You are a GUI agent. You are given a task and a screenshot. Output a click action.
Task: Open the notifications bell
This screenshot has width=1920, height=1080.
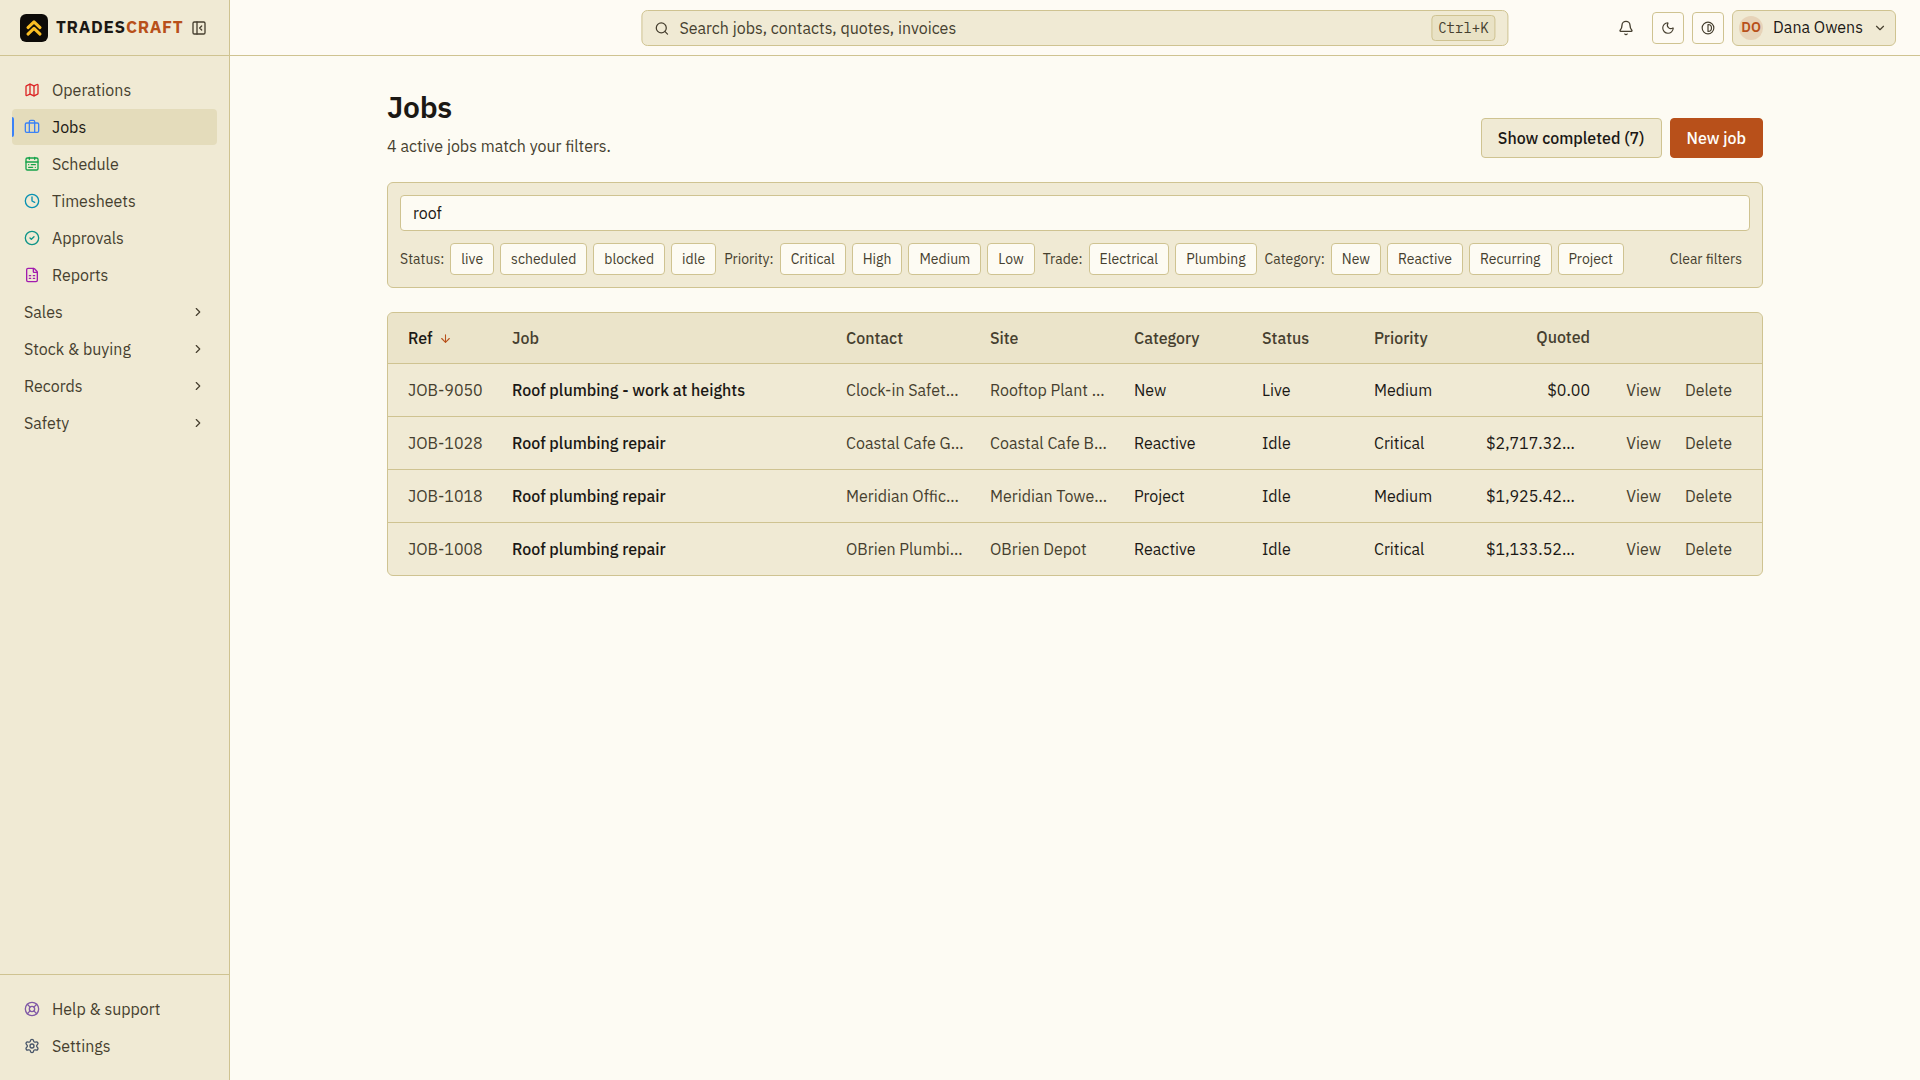coord(1626,28)
